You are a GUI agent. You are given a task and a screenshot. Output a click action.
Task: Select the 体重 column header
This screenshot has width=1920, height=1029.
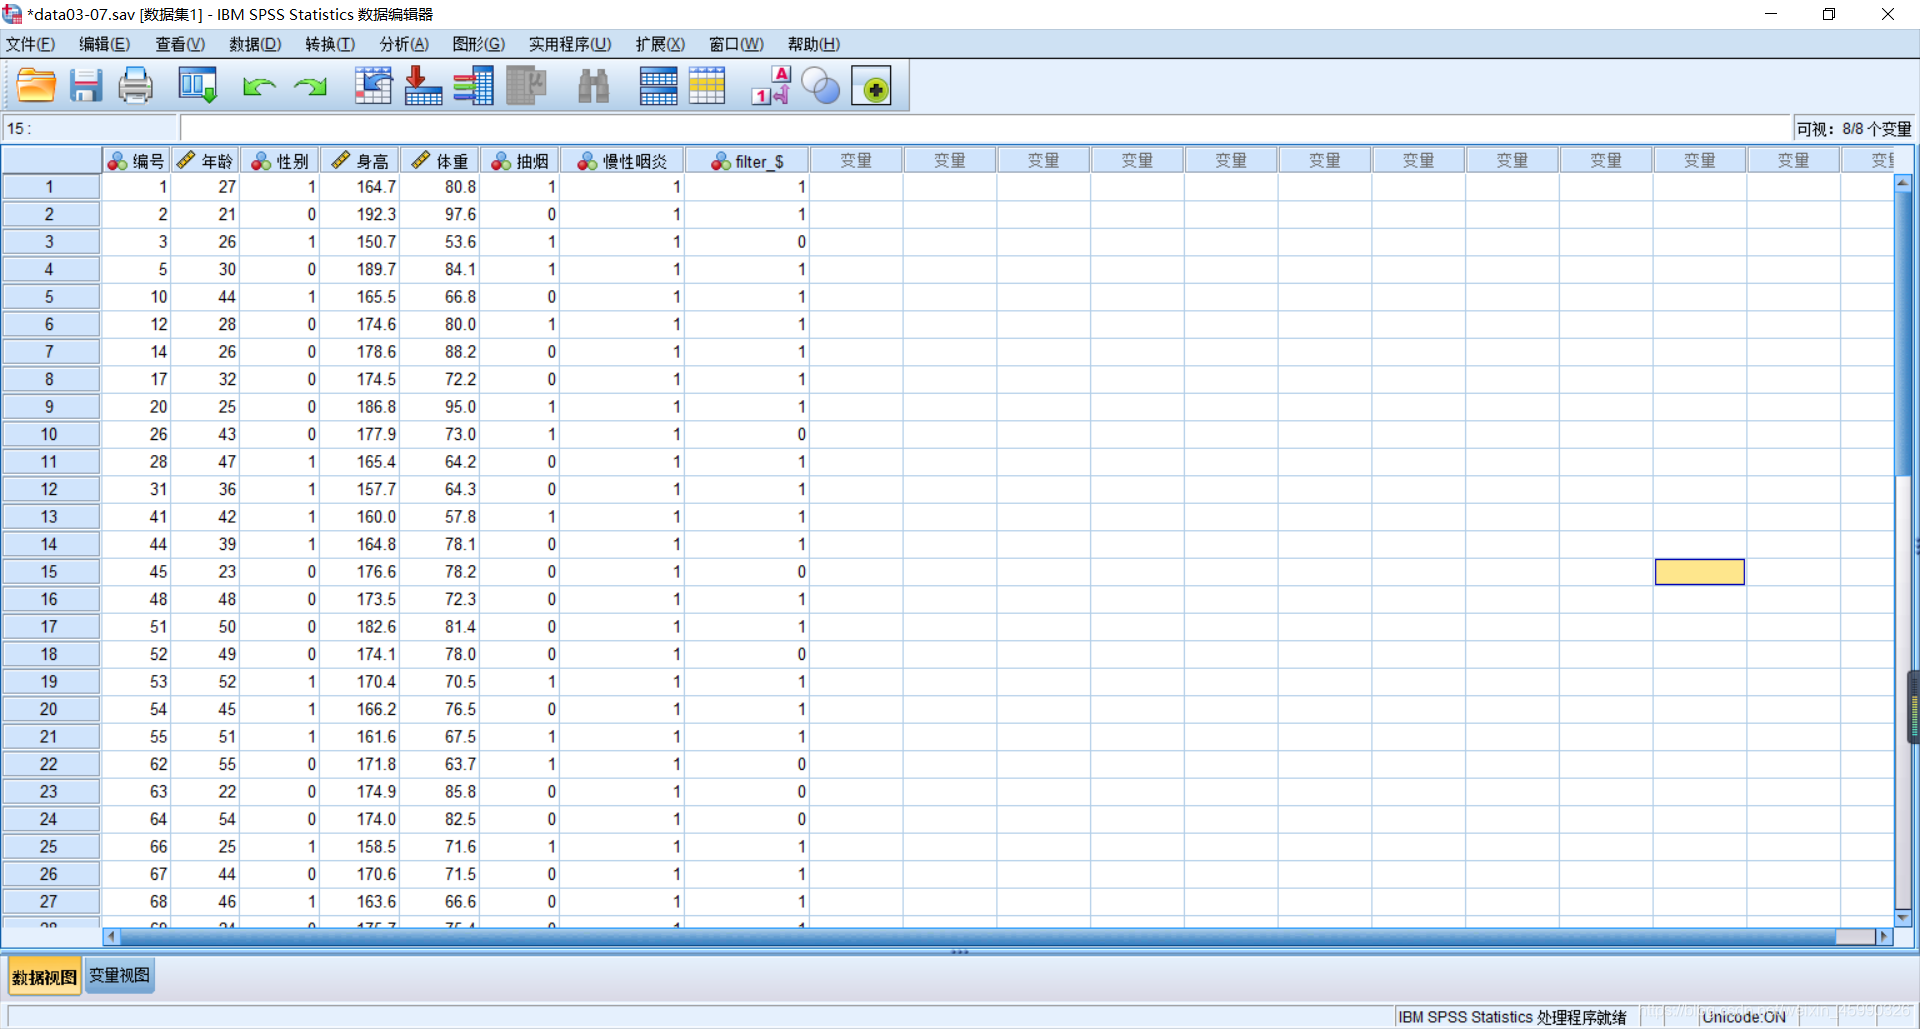click(440, 161)
